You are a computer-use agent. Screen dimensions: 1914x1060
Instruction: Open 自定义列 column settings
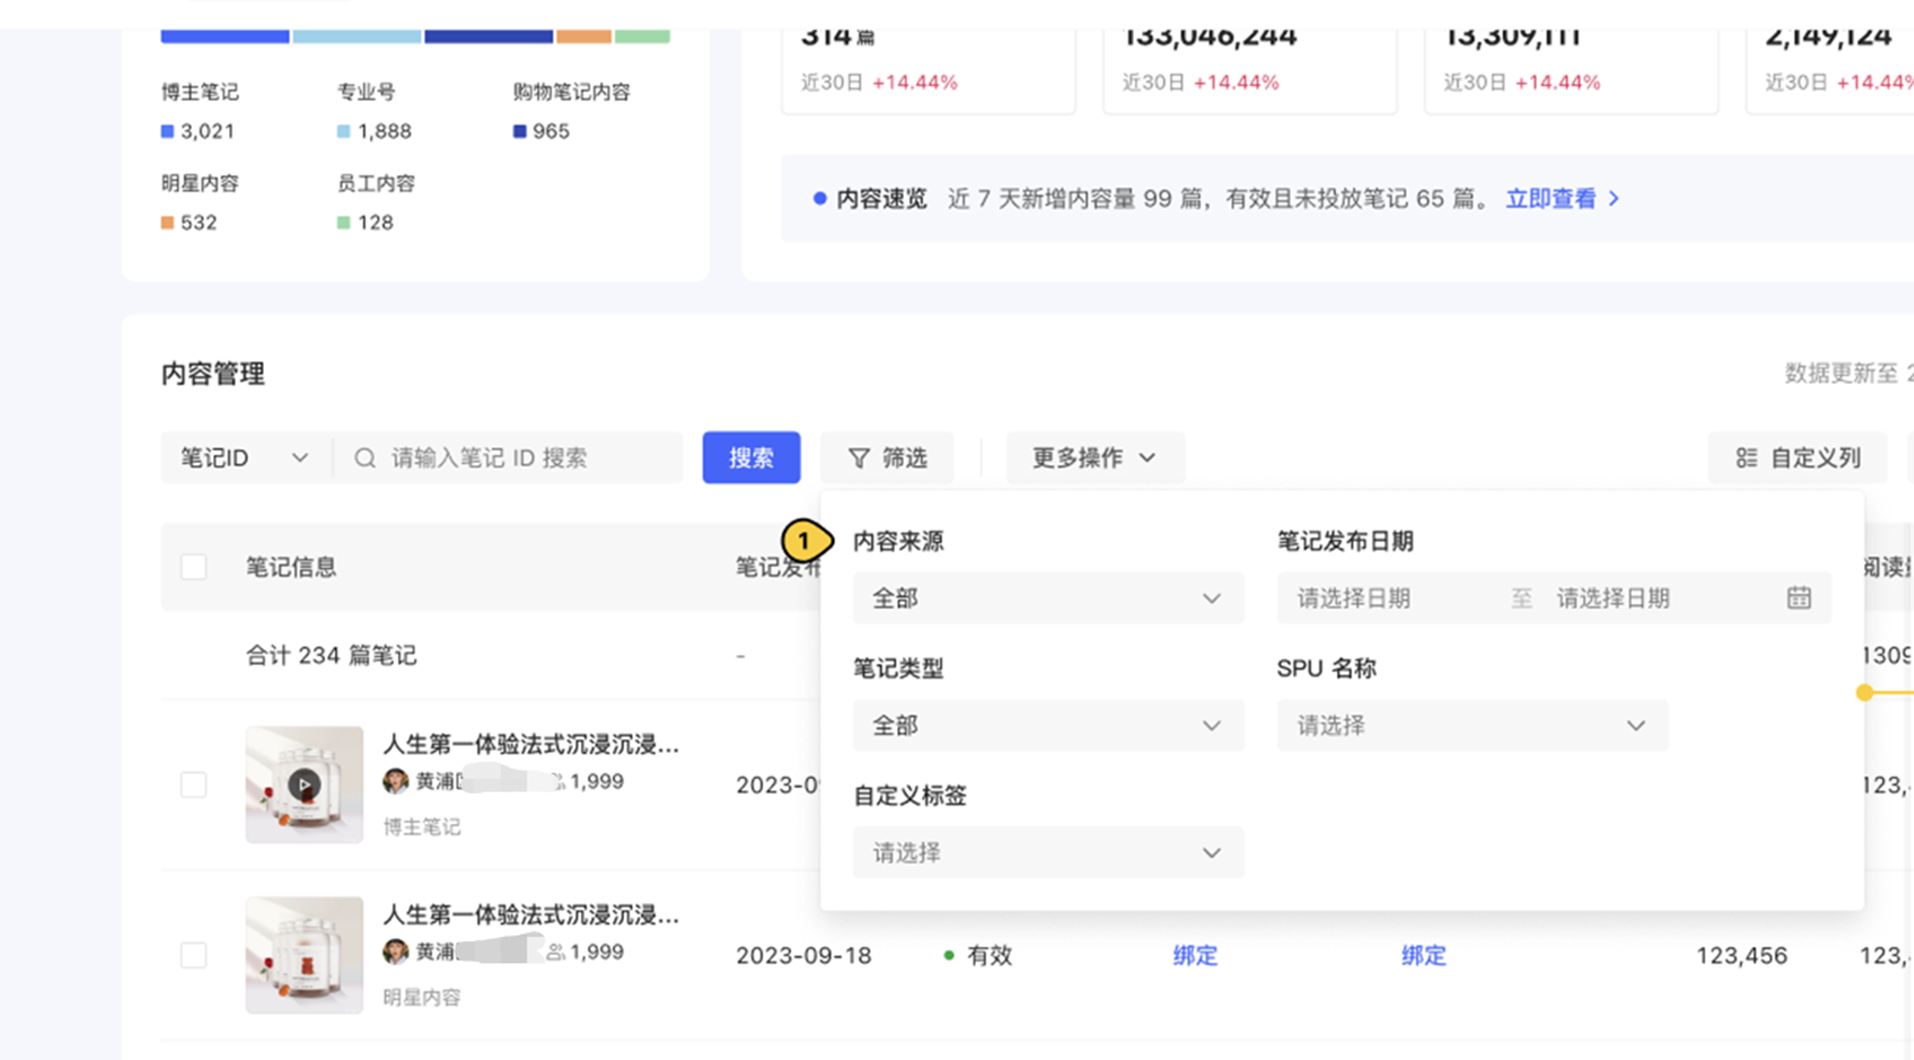(x=1797, y=457)
